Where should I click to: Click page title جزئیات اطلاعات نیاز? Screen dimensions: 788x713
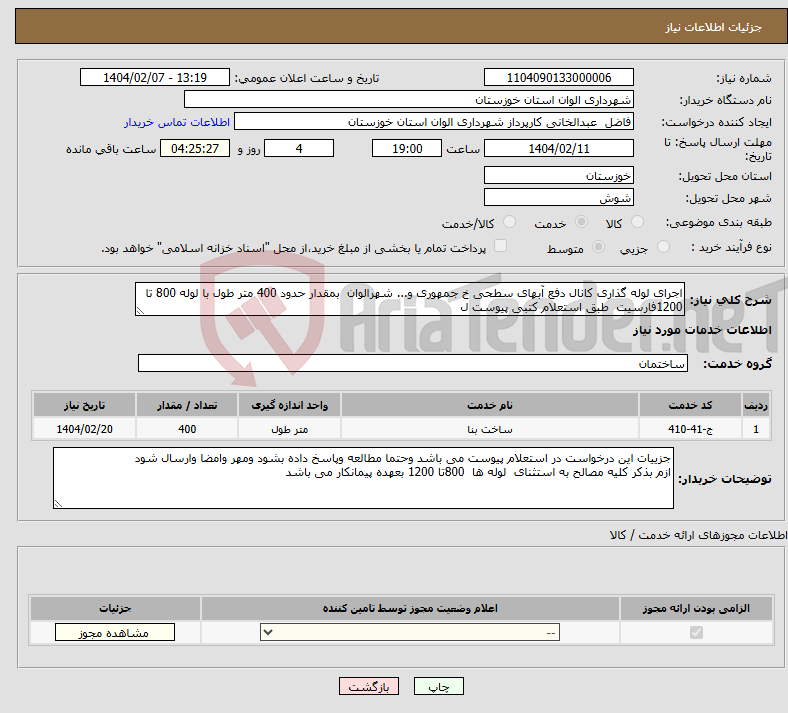pos(714,27)
